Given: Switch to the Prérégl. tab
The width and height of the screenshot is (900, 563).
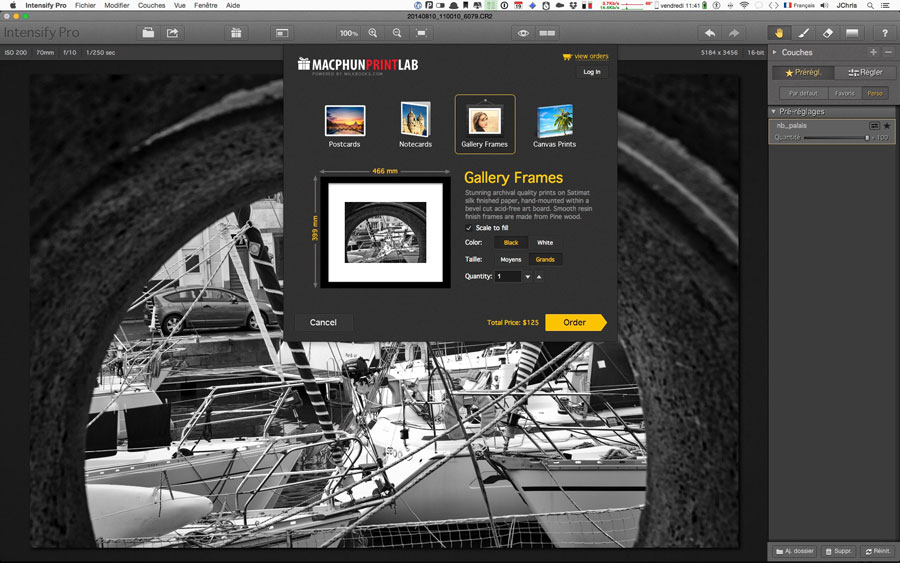Looking at the screenshot, I should click(803, 72).
